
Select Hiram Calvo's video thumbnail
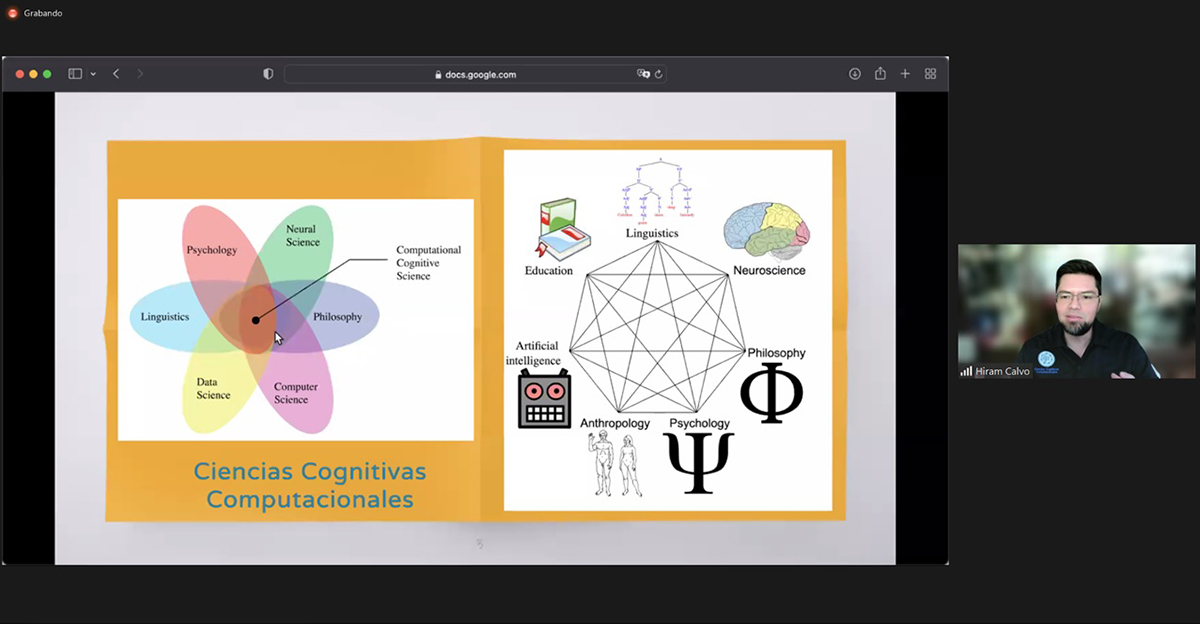tap(1076, 311)
